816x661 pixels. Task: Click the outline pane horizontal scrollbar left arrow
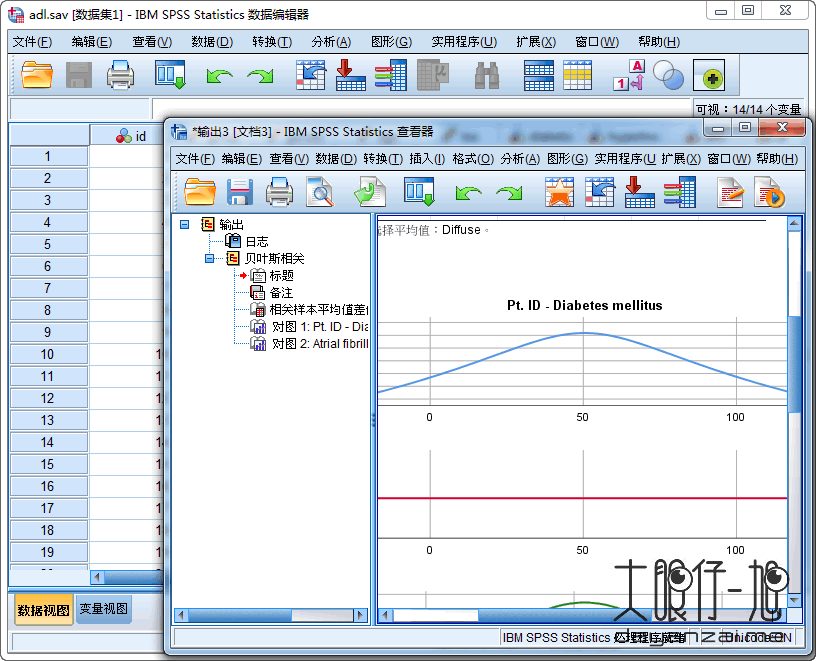point(181,615)
